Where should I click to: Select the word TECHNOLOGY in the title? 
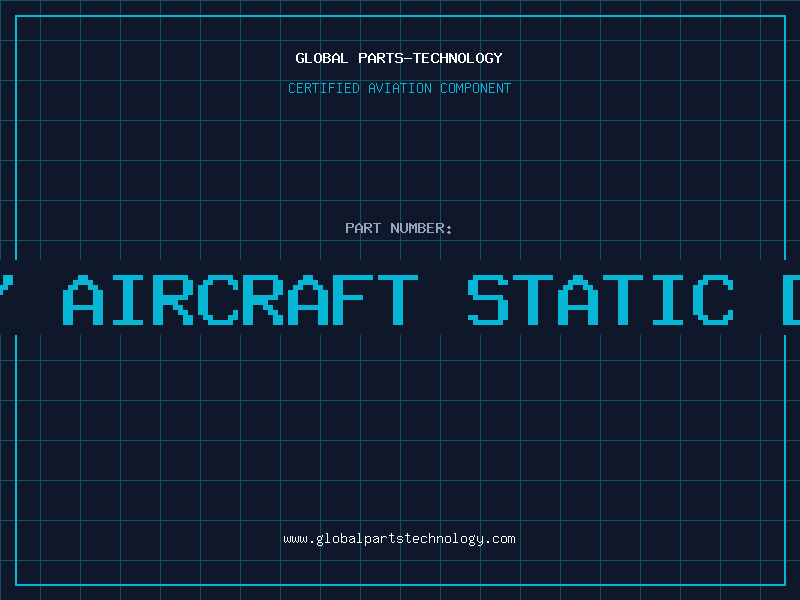457,58
